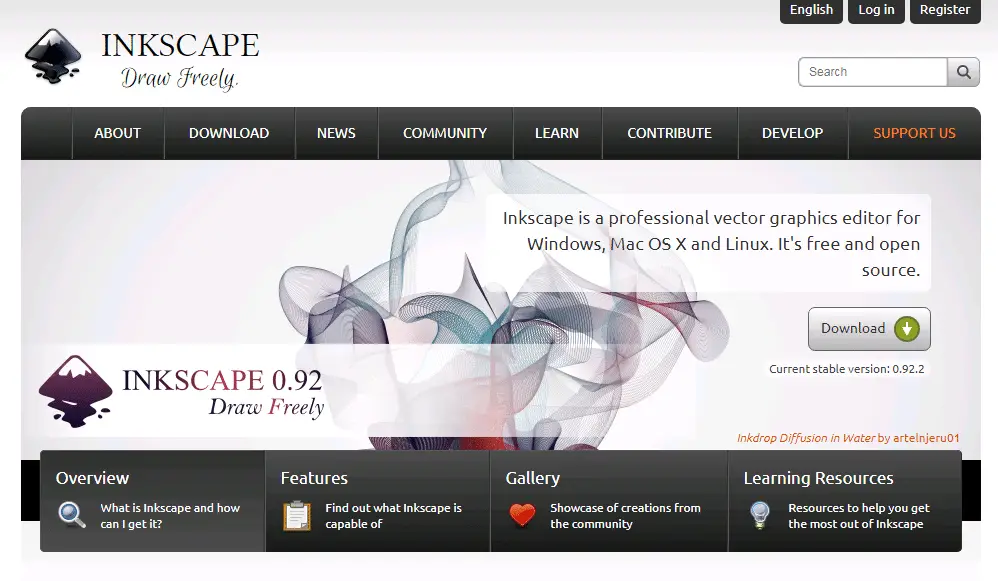Focus the Search input field
998x581 pixels.
(873, 72)
